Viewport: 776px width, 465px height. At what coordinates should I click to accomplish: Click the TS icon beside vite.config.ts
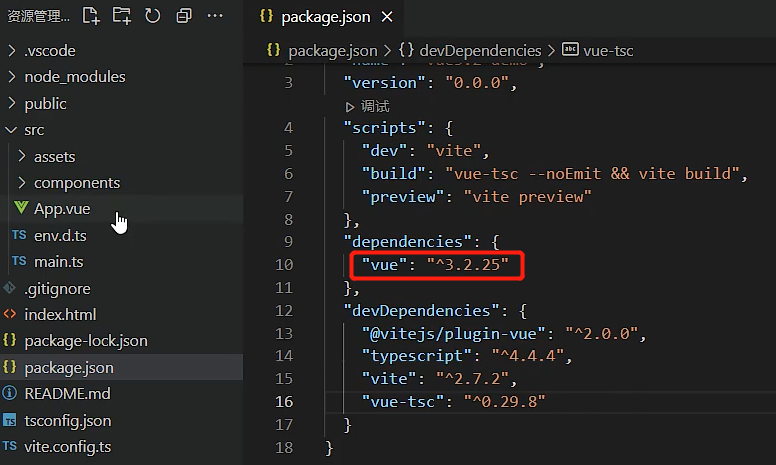coord(9,446)
